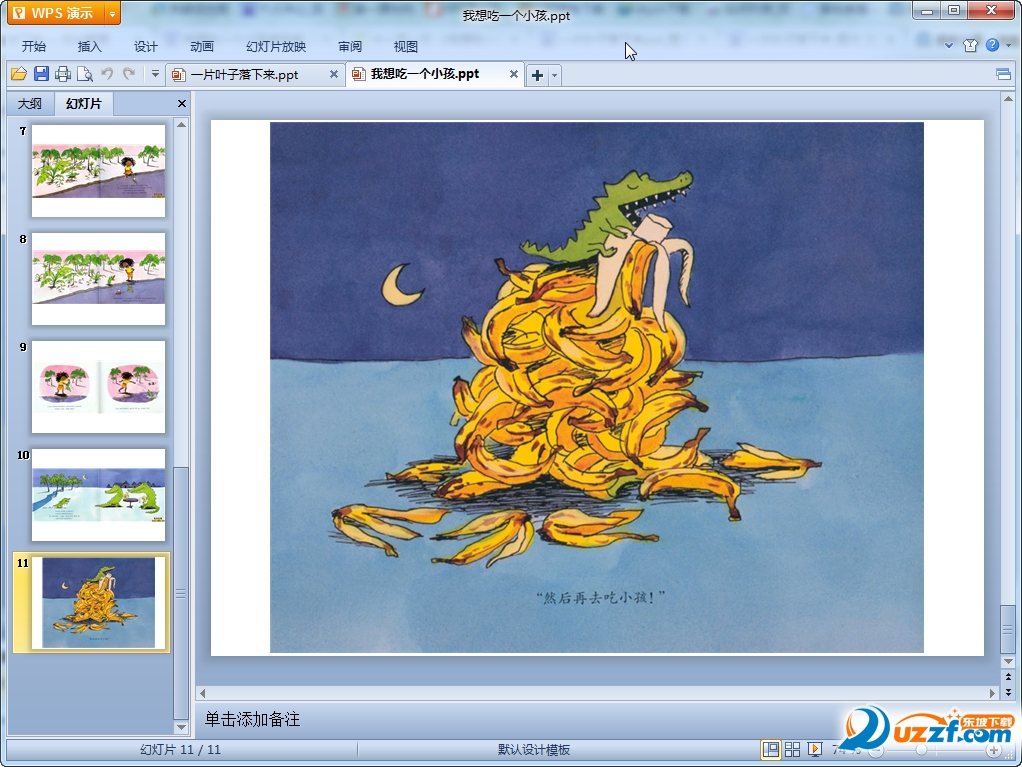Close the slide thumbnail side panel
The image size is (1022, 767).
click(x=182, y=104)
